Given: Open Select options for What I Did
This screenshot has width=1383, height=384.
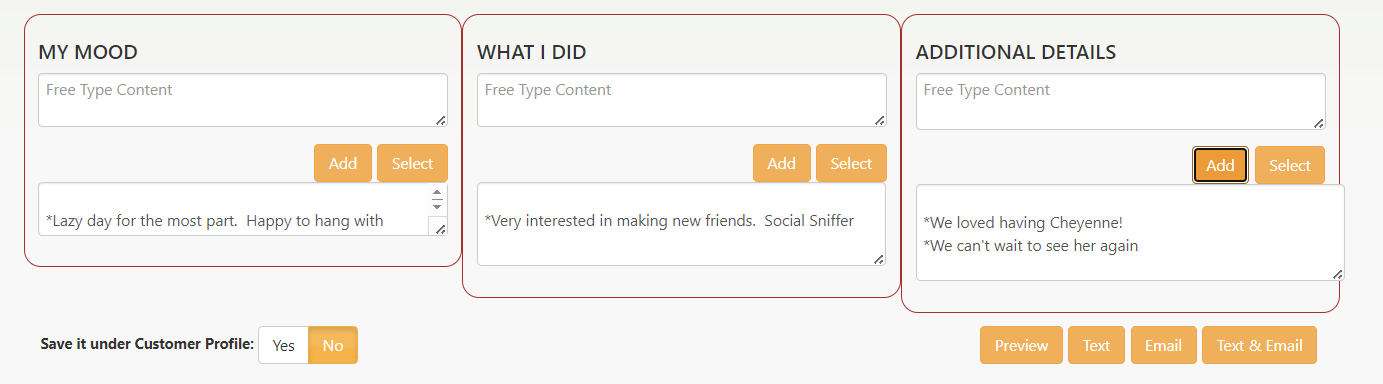Looking at the screenshot, I should coord(851,163).
